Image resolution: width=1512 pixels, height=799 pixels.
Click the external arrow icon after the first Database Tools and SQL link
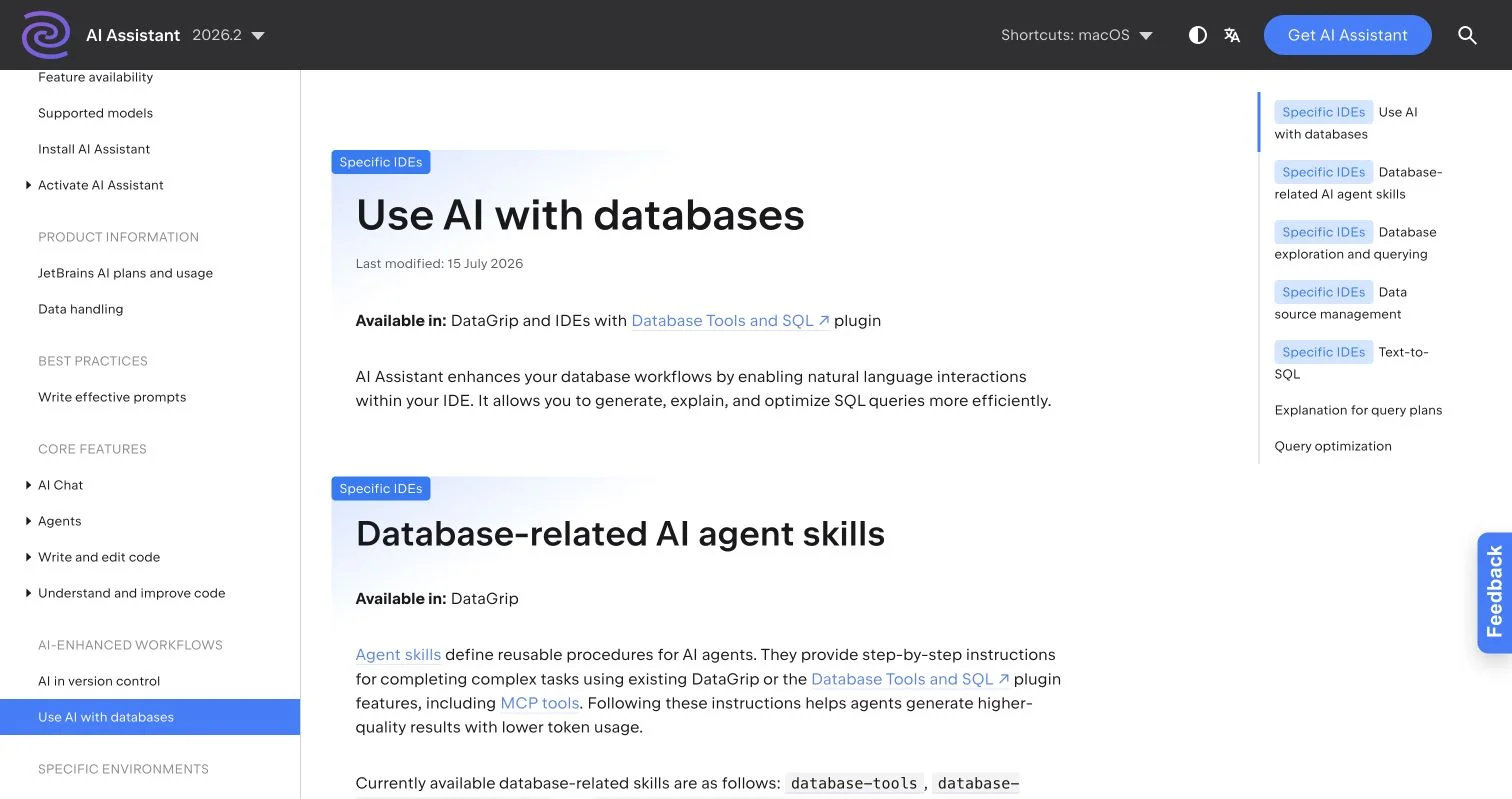click(824, 321)
